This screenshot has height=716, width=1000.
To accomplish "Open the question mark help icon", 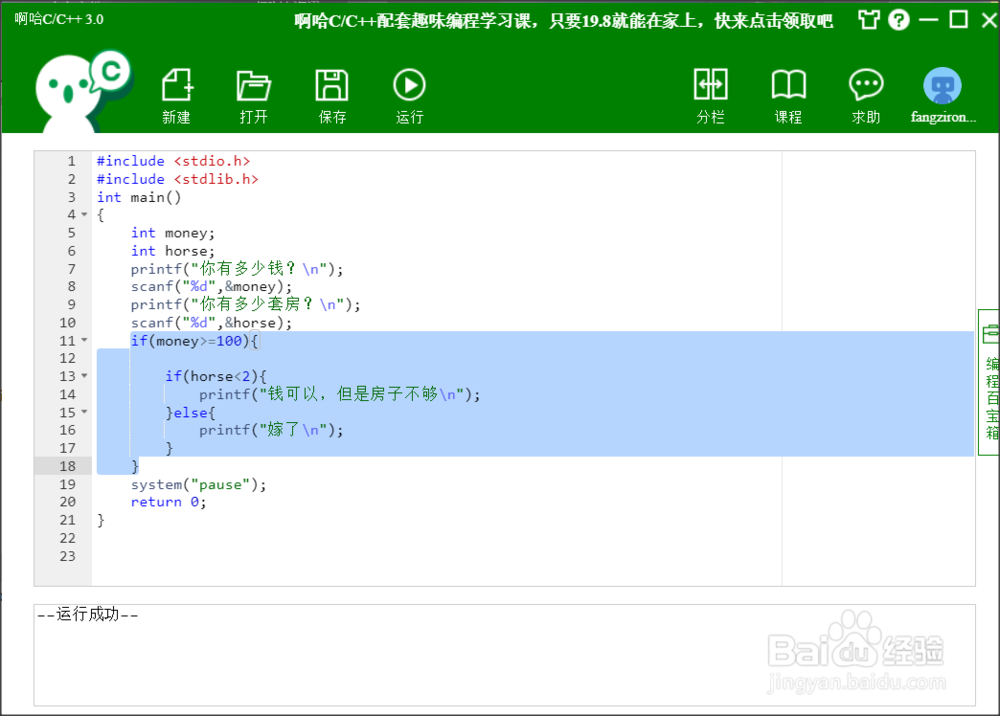I will (899, 20).
